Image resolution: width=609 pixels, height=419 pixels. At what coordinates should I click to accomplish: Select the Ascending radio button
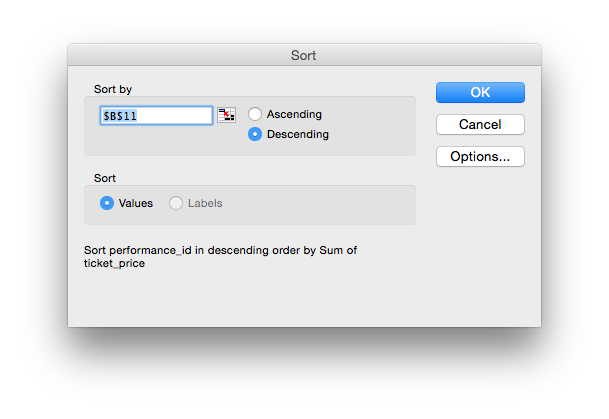[255, 114]
